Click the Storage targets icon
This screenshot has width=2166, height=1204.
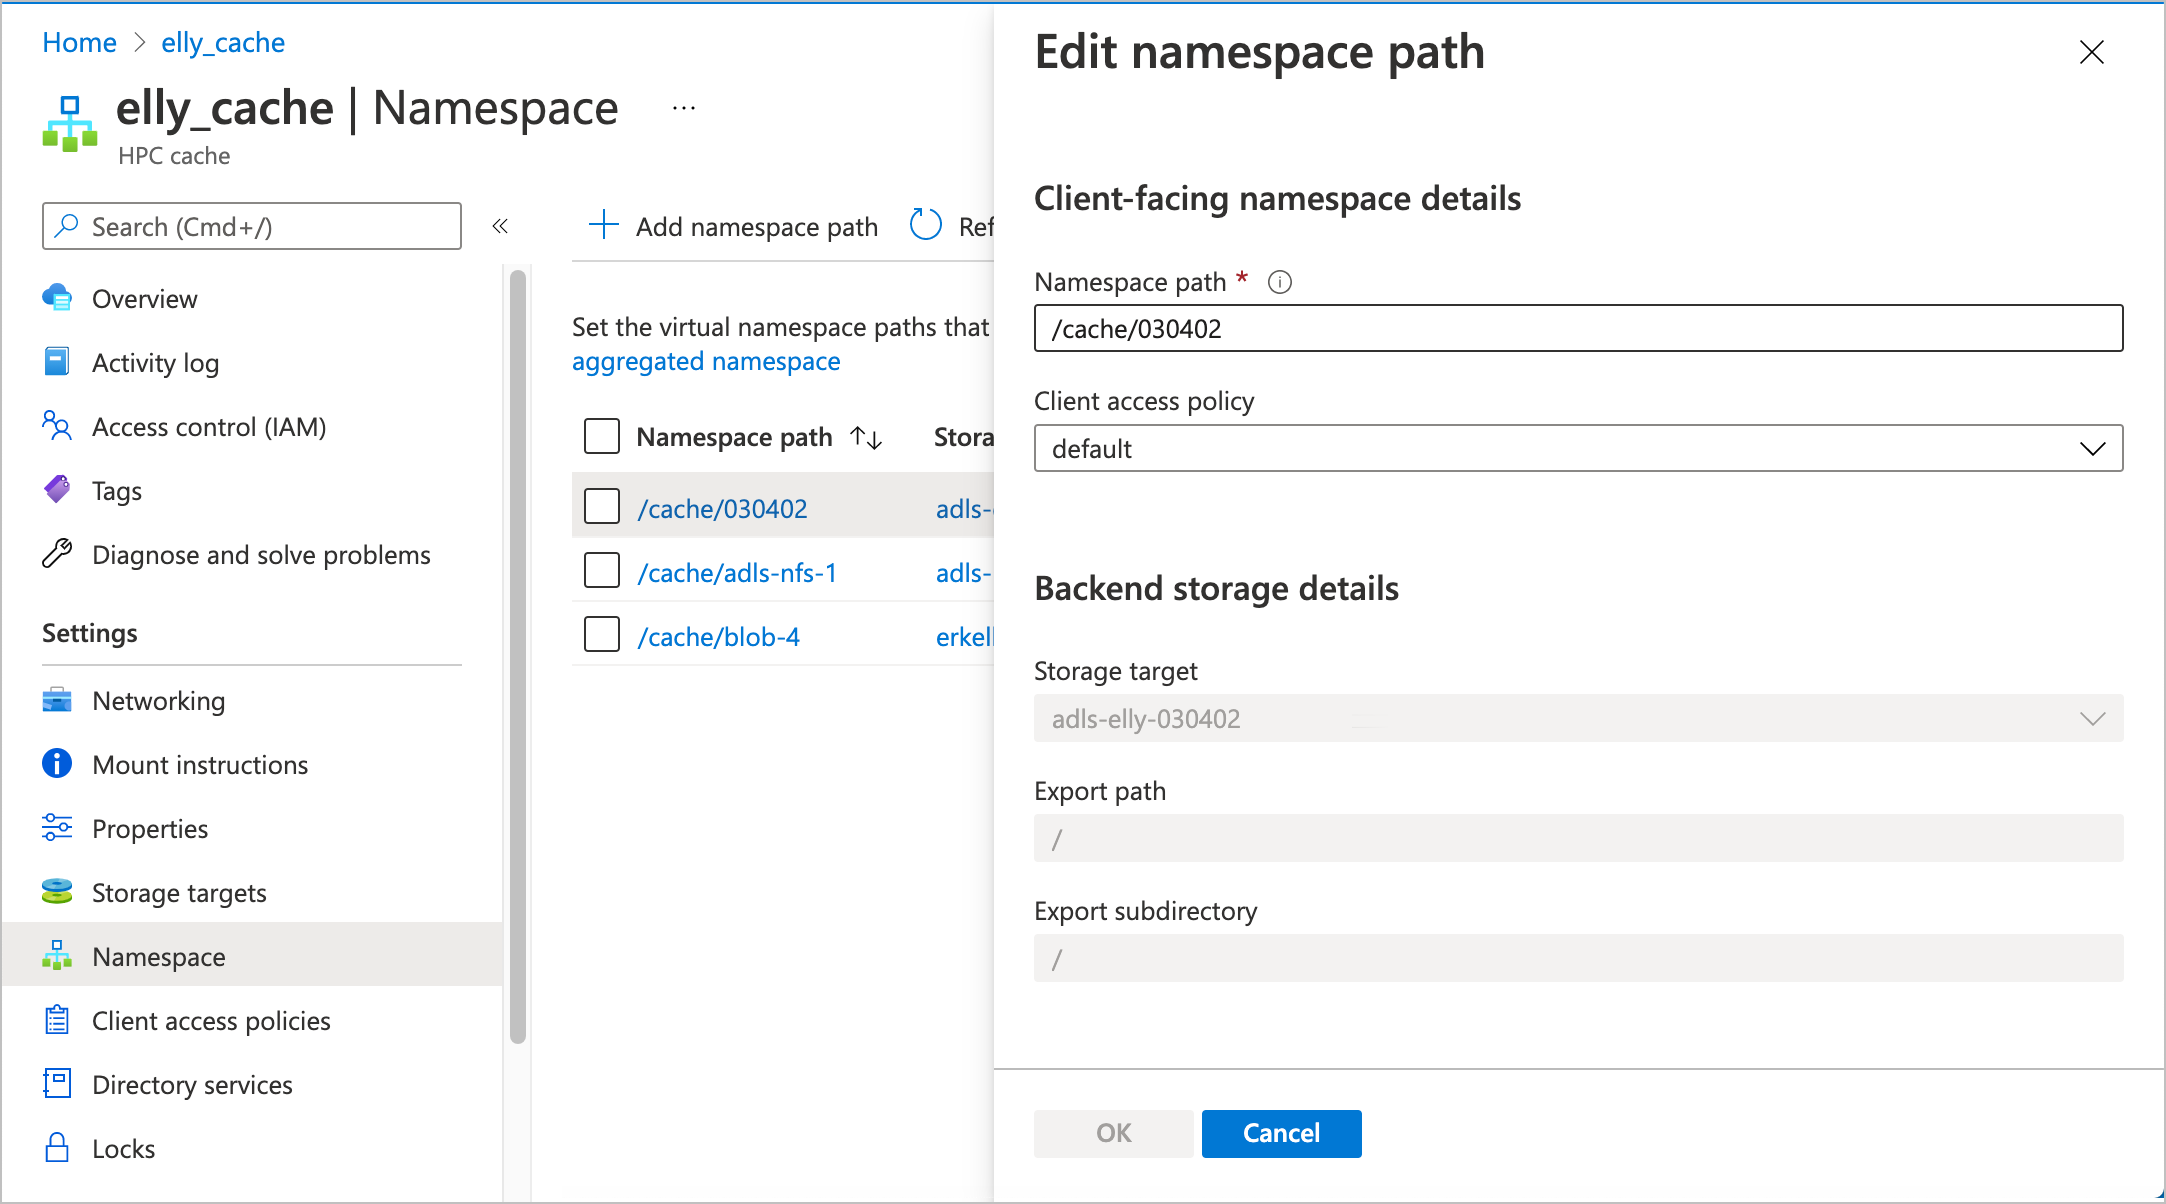57,892
